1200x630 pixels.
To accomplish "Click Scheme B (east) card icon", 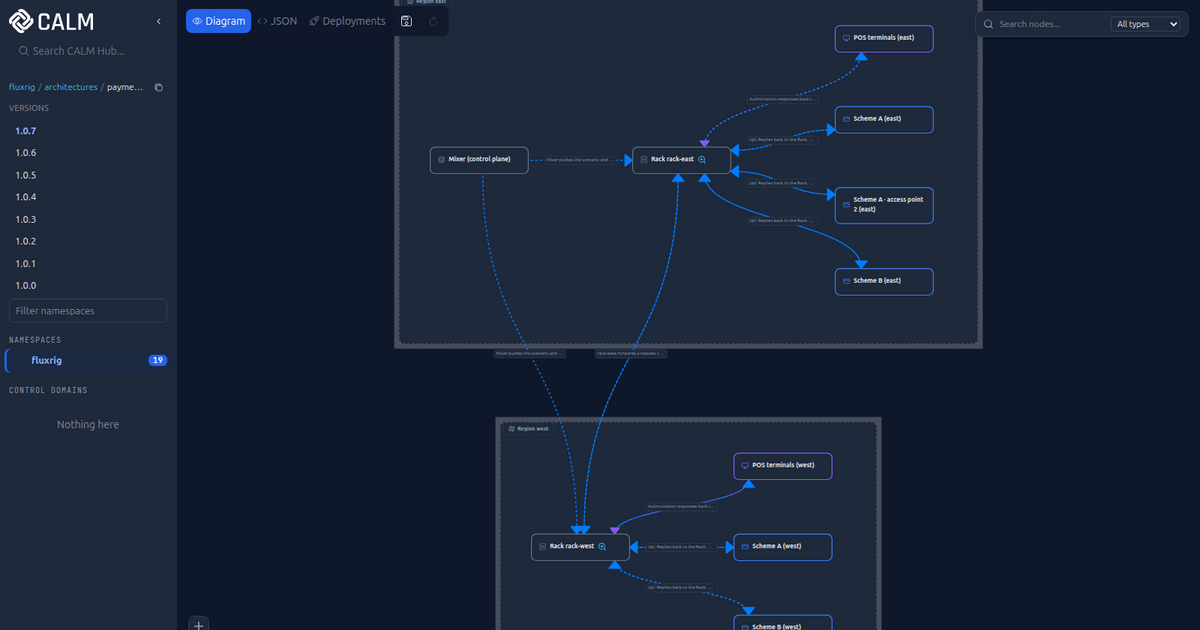I will click(846, 281).
